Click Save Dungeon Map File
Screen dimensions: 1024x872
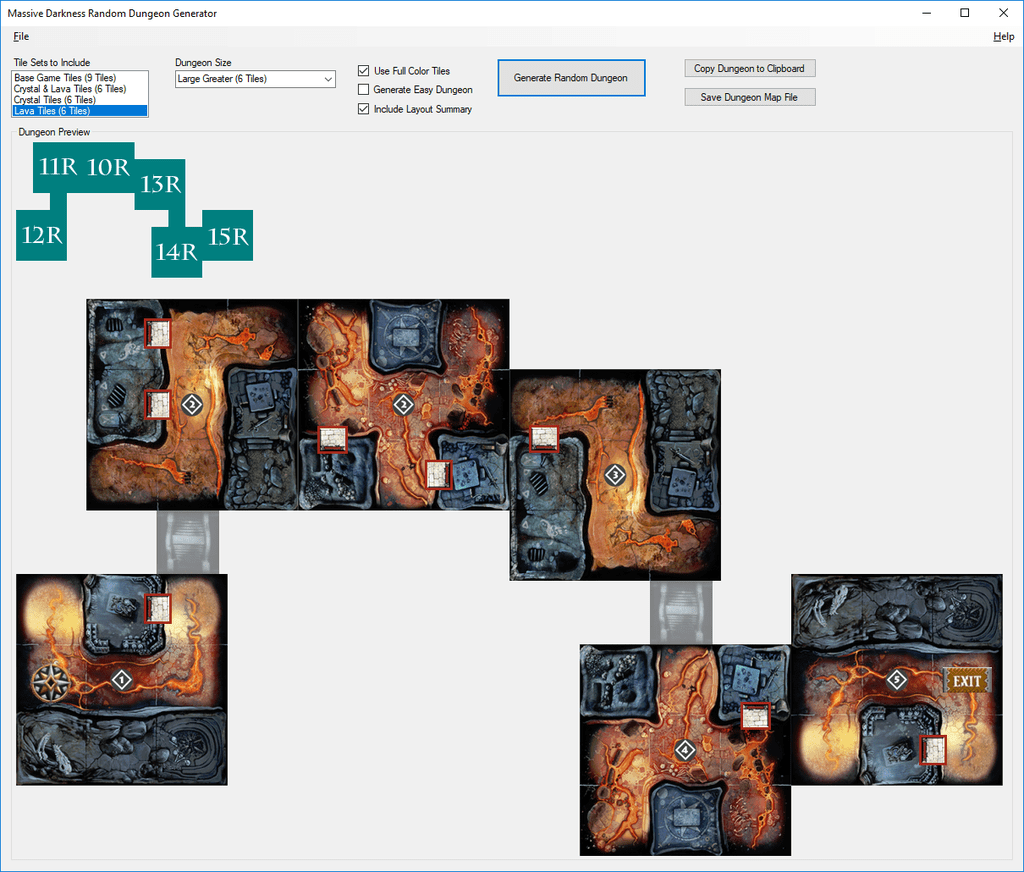pos(750,97)
